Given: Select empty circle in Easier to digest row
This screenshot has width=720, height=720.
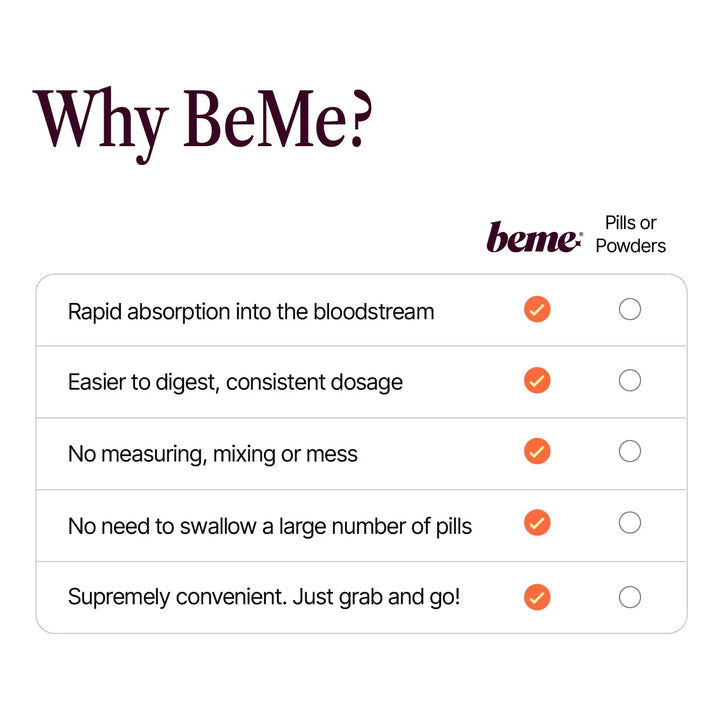Looking at the screenshot, I should [x=630, y=381].
